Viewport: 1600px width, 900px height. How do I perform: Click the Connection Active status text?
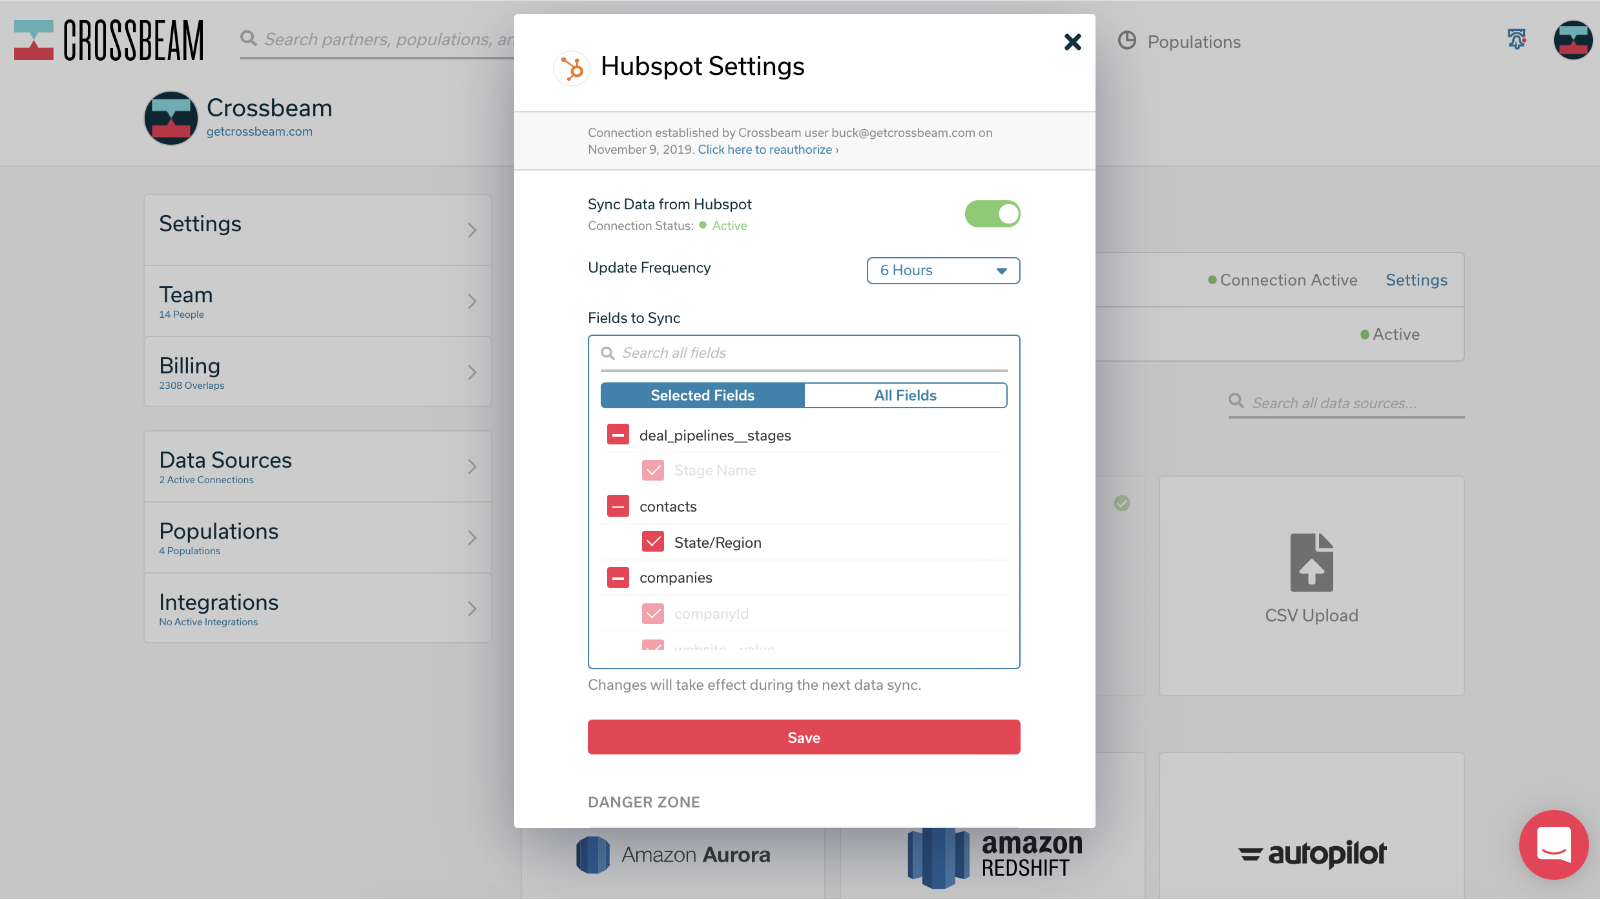click(1288, 280)
